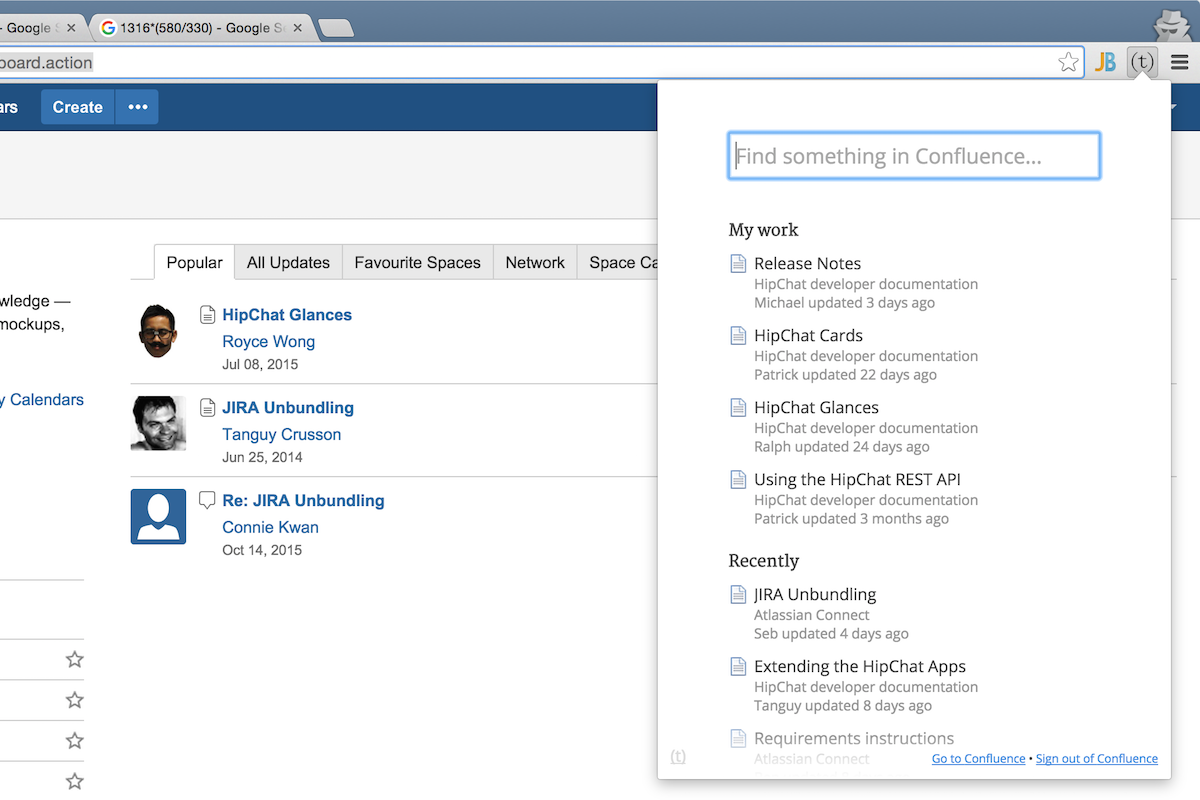Open the HipChat Glances dashboard link

287,315
